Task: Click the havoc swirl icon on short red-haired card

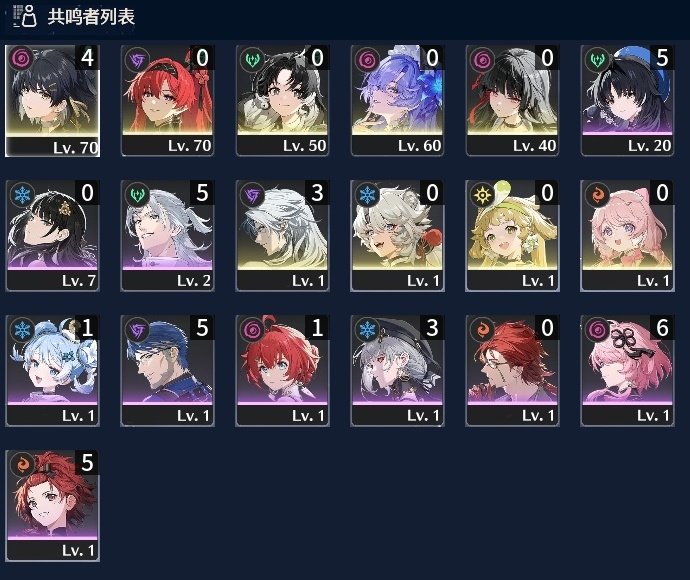Action: 252,330
